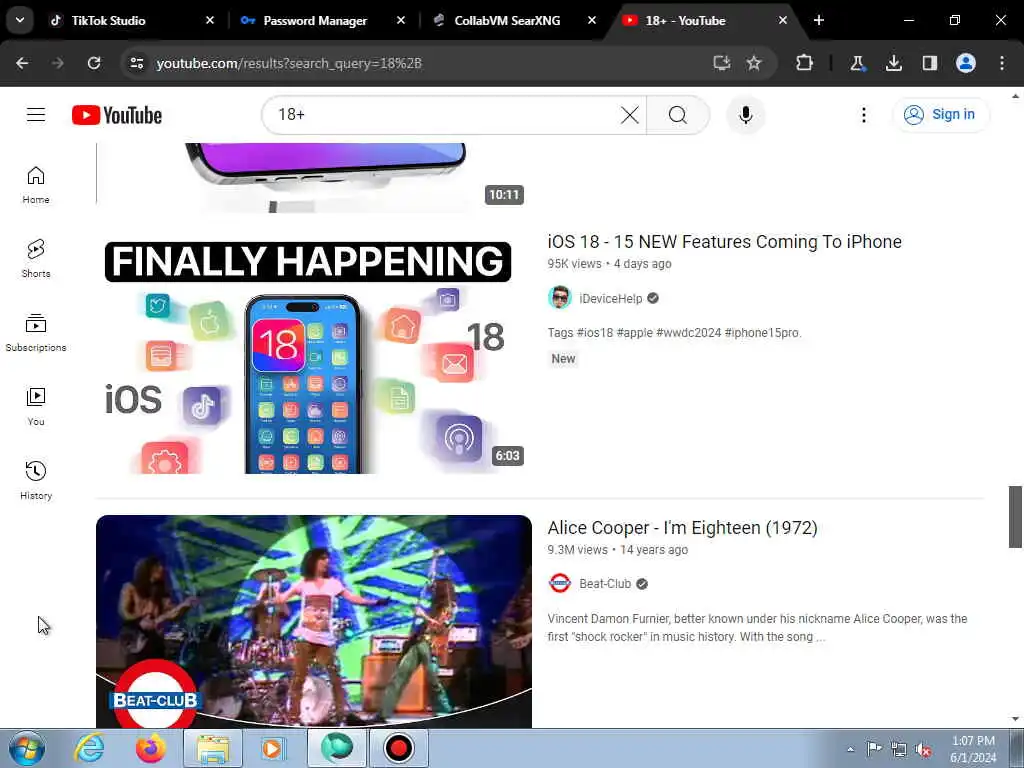
Task: Close the CollabVM SearXNG tab
Action: click(x=592, y=20)
